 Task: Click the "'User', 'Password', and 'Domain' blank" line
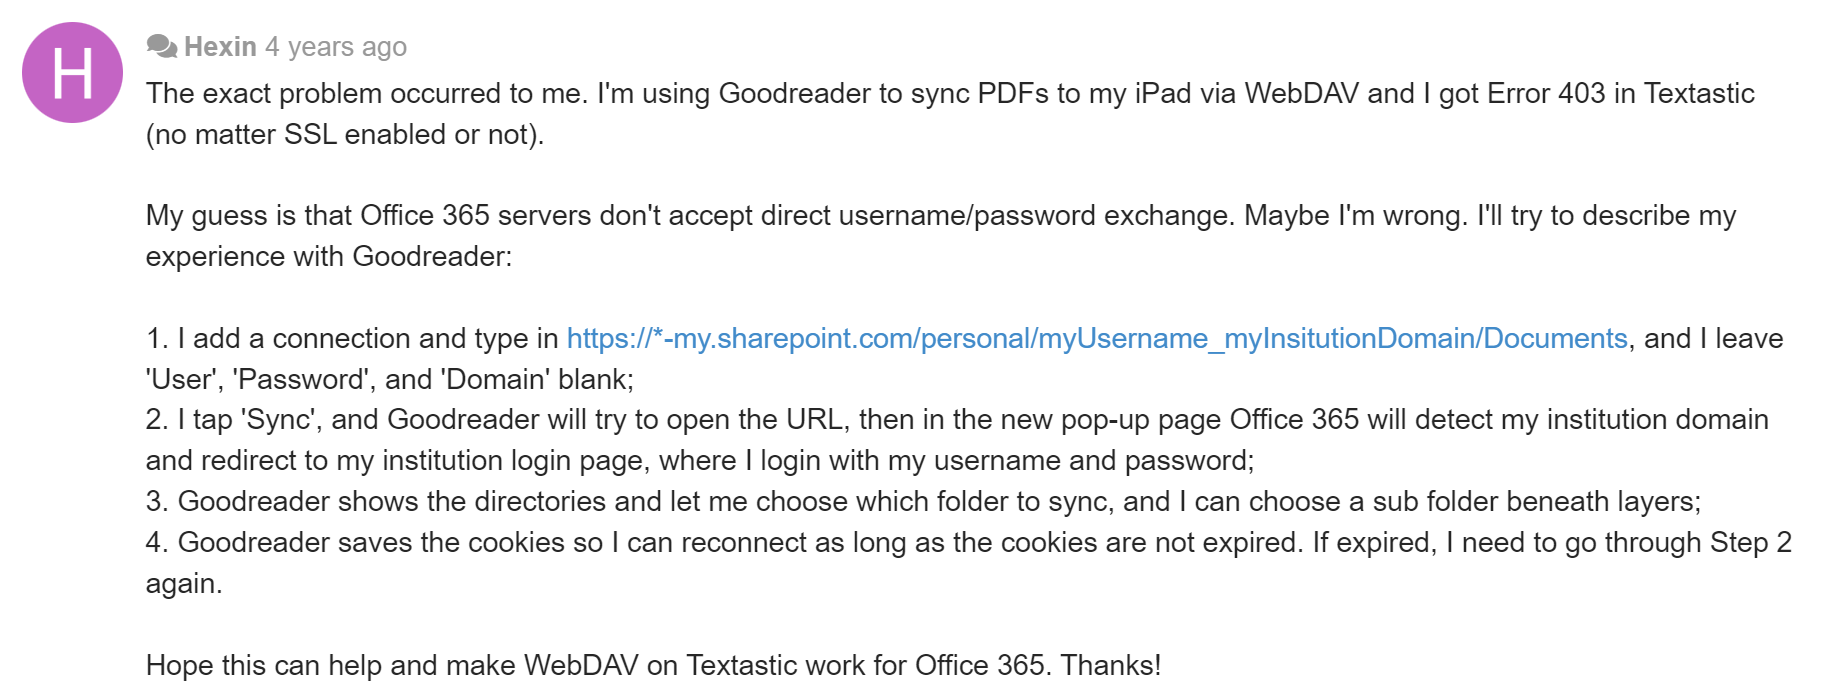(x=389, y=379)
